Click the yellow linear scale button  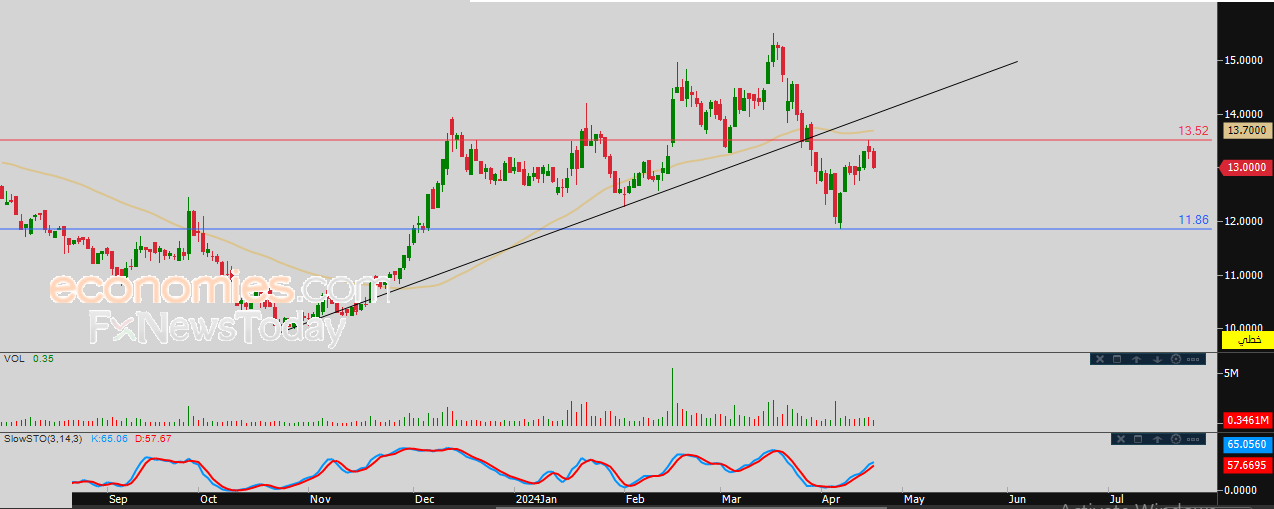tap(1247, 340)
